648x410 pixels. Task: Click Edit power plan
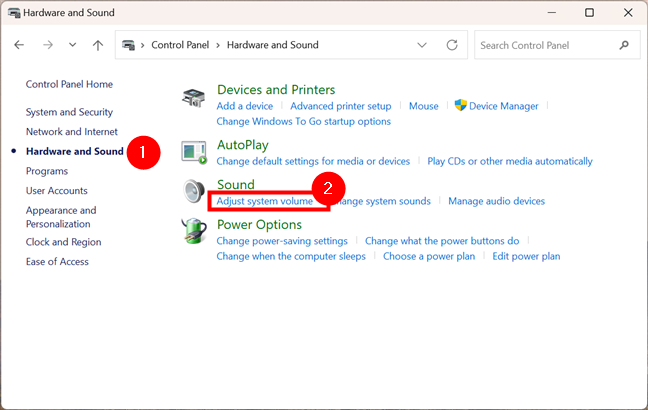click(x=526, y=256)
